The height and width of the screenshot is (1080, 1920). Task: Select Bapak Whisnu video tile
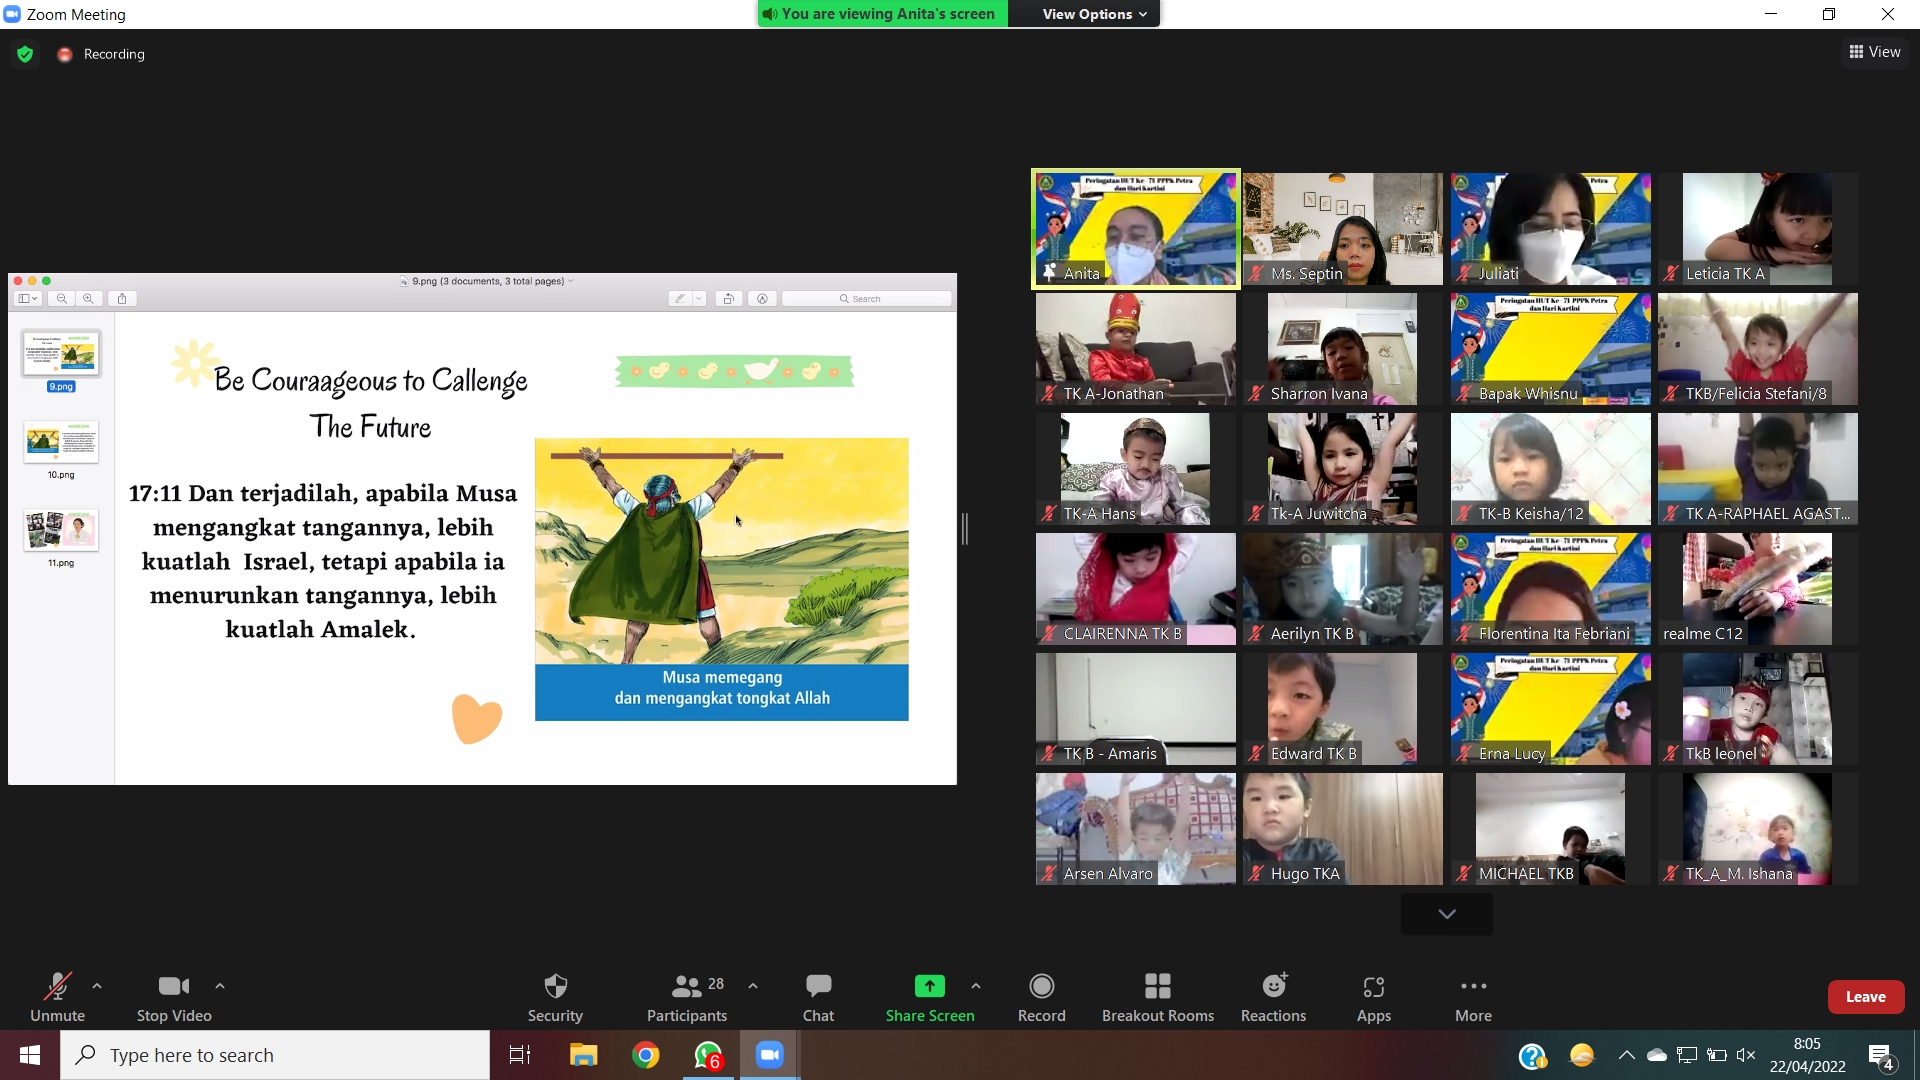(x=1551, y=349)
